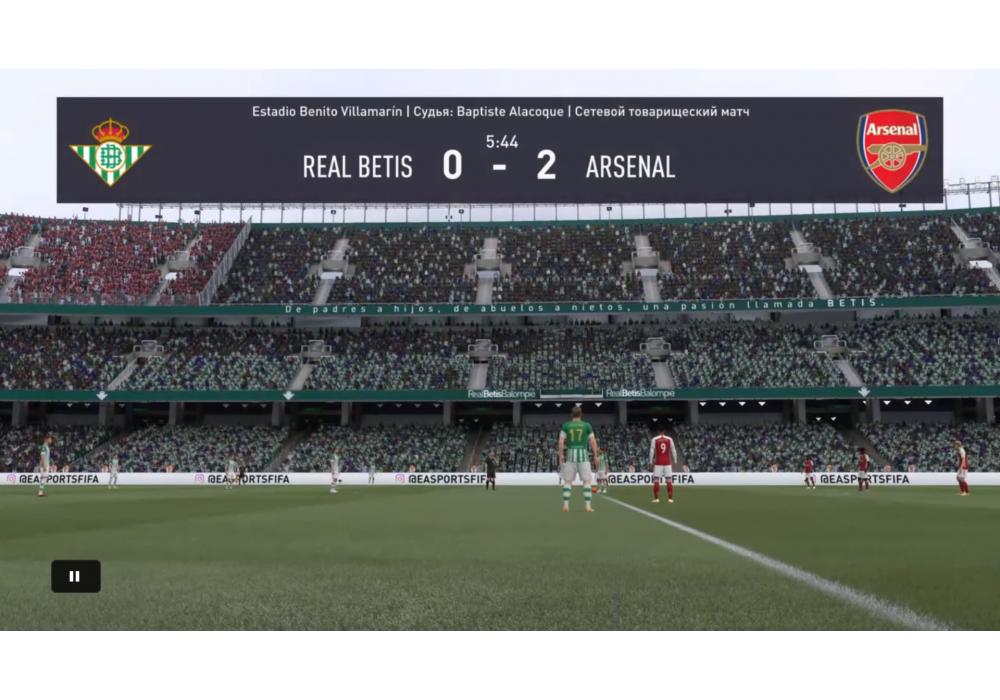Click the 5:44 match clock

pos(502,142)
